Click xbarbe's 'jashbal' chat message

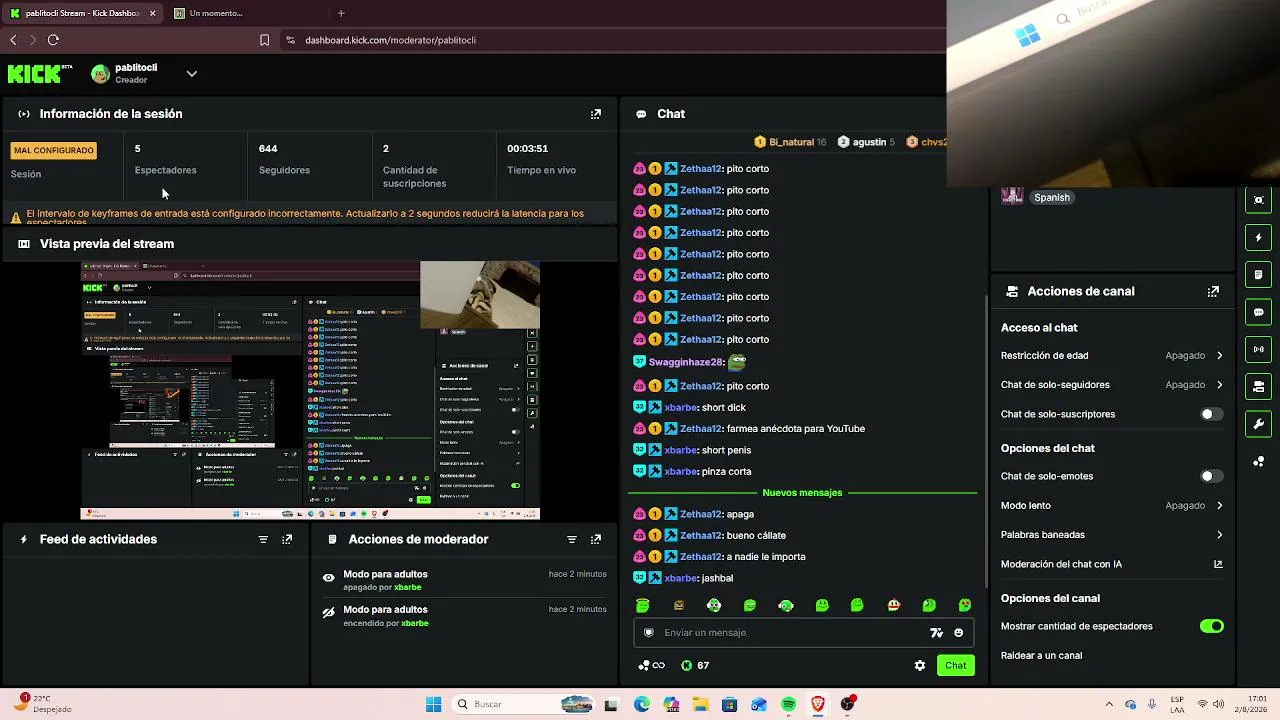tap(717, 579)
